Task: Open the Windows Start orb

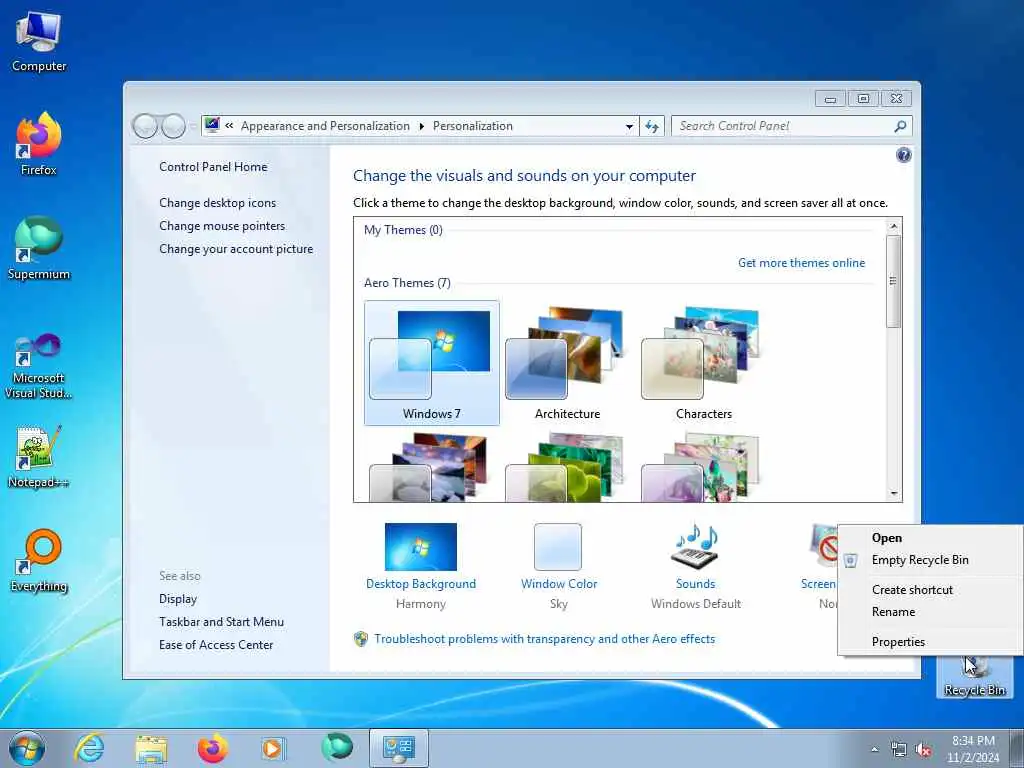Action: point(27,748)
